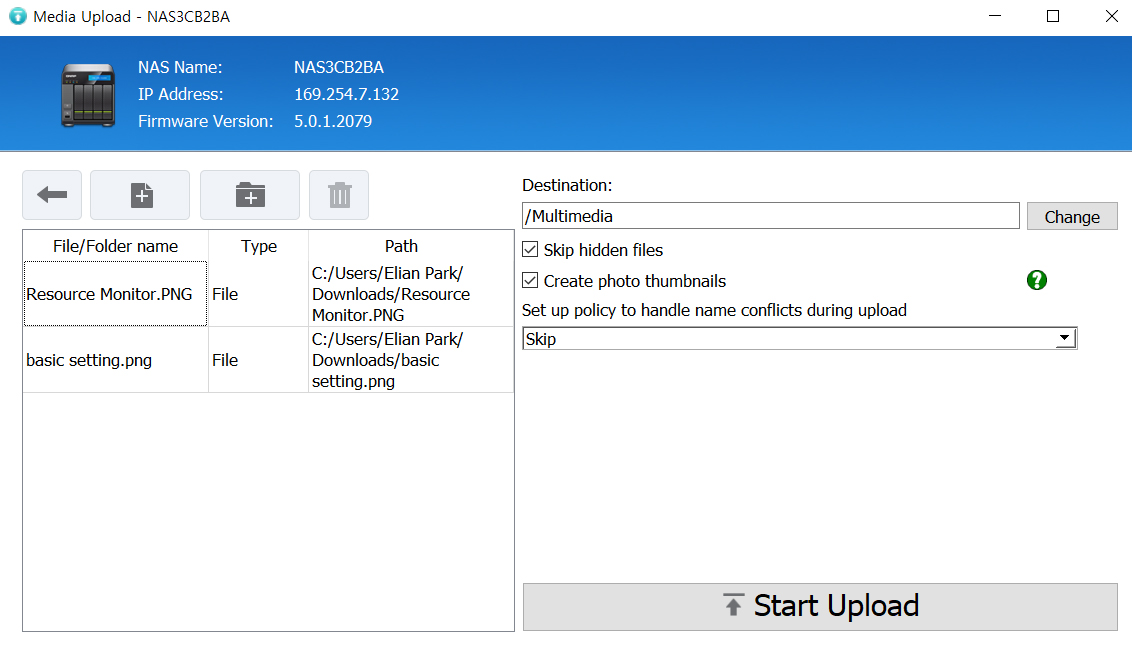Screen dimensions: 1132x650
Task: Click the Path column header
Action: point(401,246)
